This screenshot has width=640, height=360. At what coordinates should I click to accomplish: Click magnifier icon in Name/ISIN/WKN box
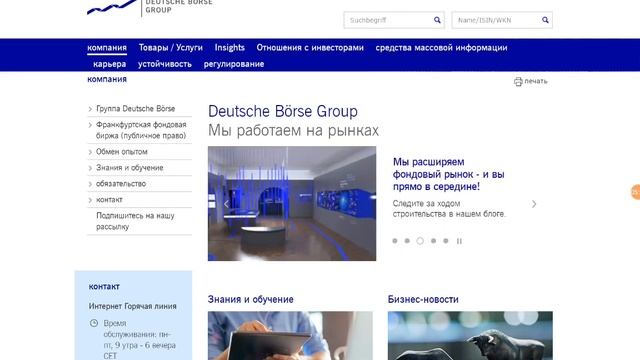(x=545, y=20)
